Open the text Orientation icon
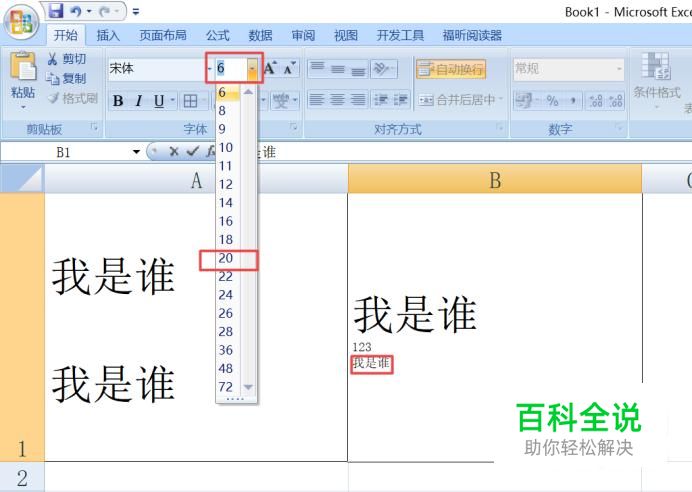Screen dimensions: 692x492 (x=382, y=68)
